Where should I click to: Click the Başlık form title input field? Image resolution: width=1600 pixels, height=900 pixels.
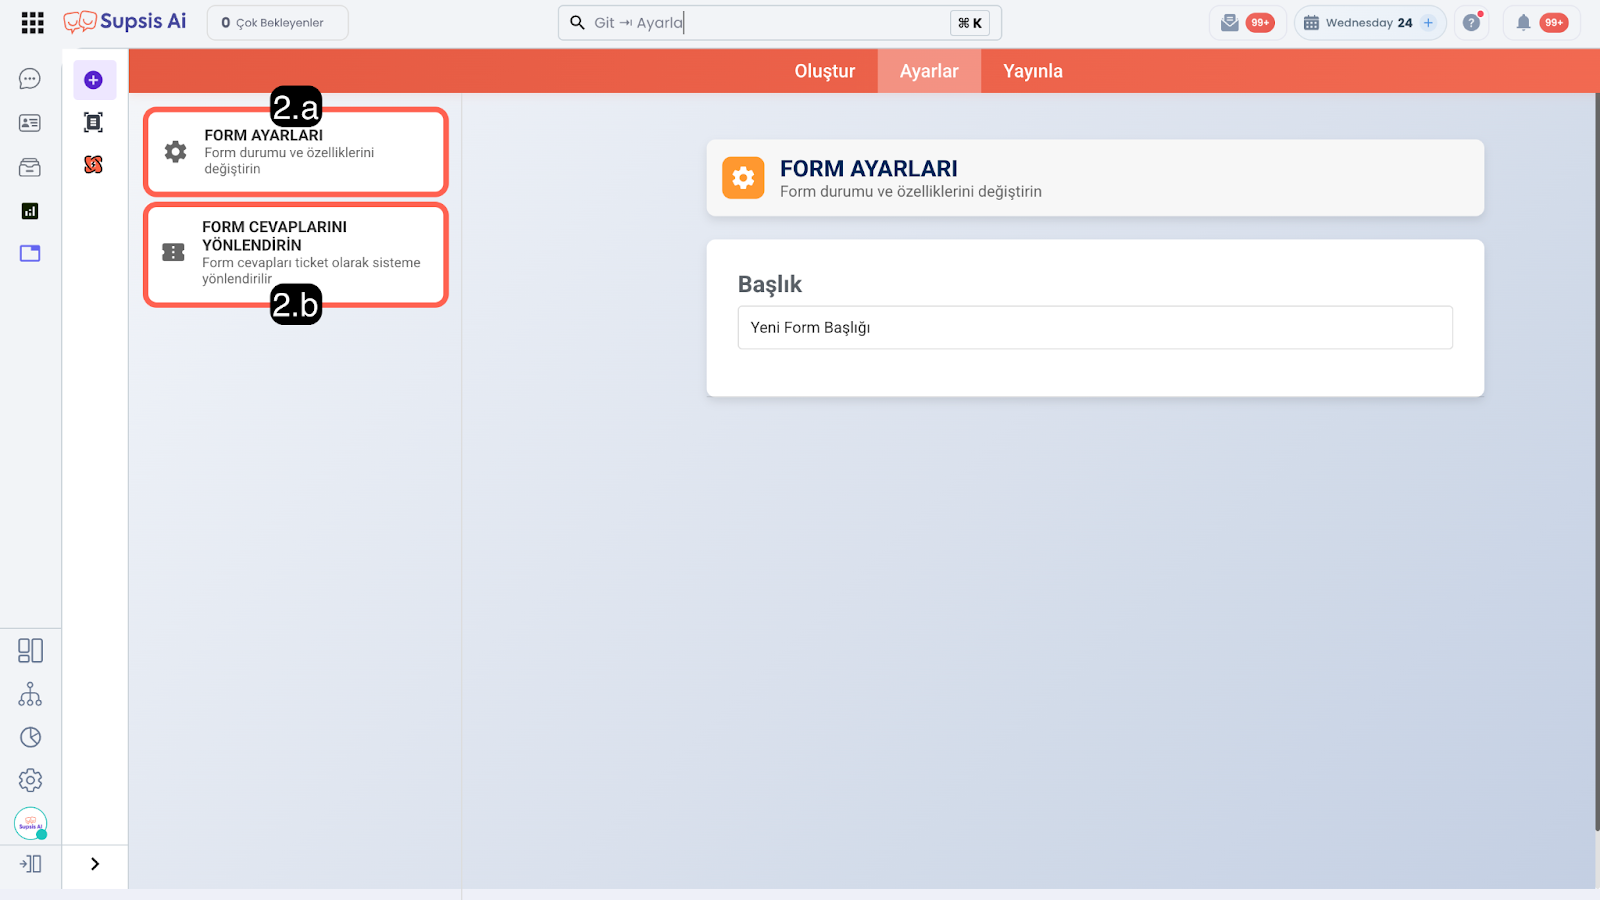point(1094,328)
